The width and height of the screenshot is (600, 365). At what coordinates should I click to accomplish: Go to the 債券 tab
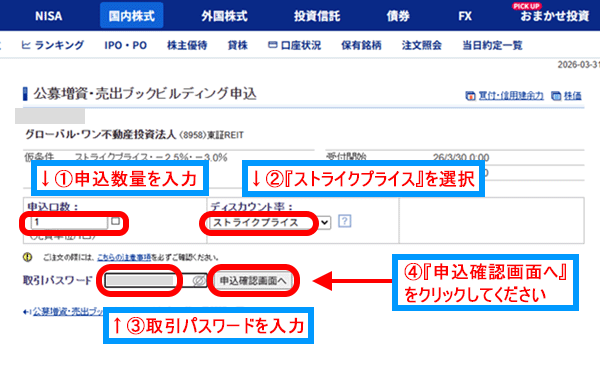point(398,16)
